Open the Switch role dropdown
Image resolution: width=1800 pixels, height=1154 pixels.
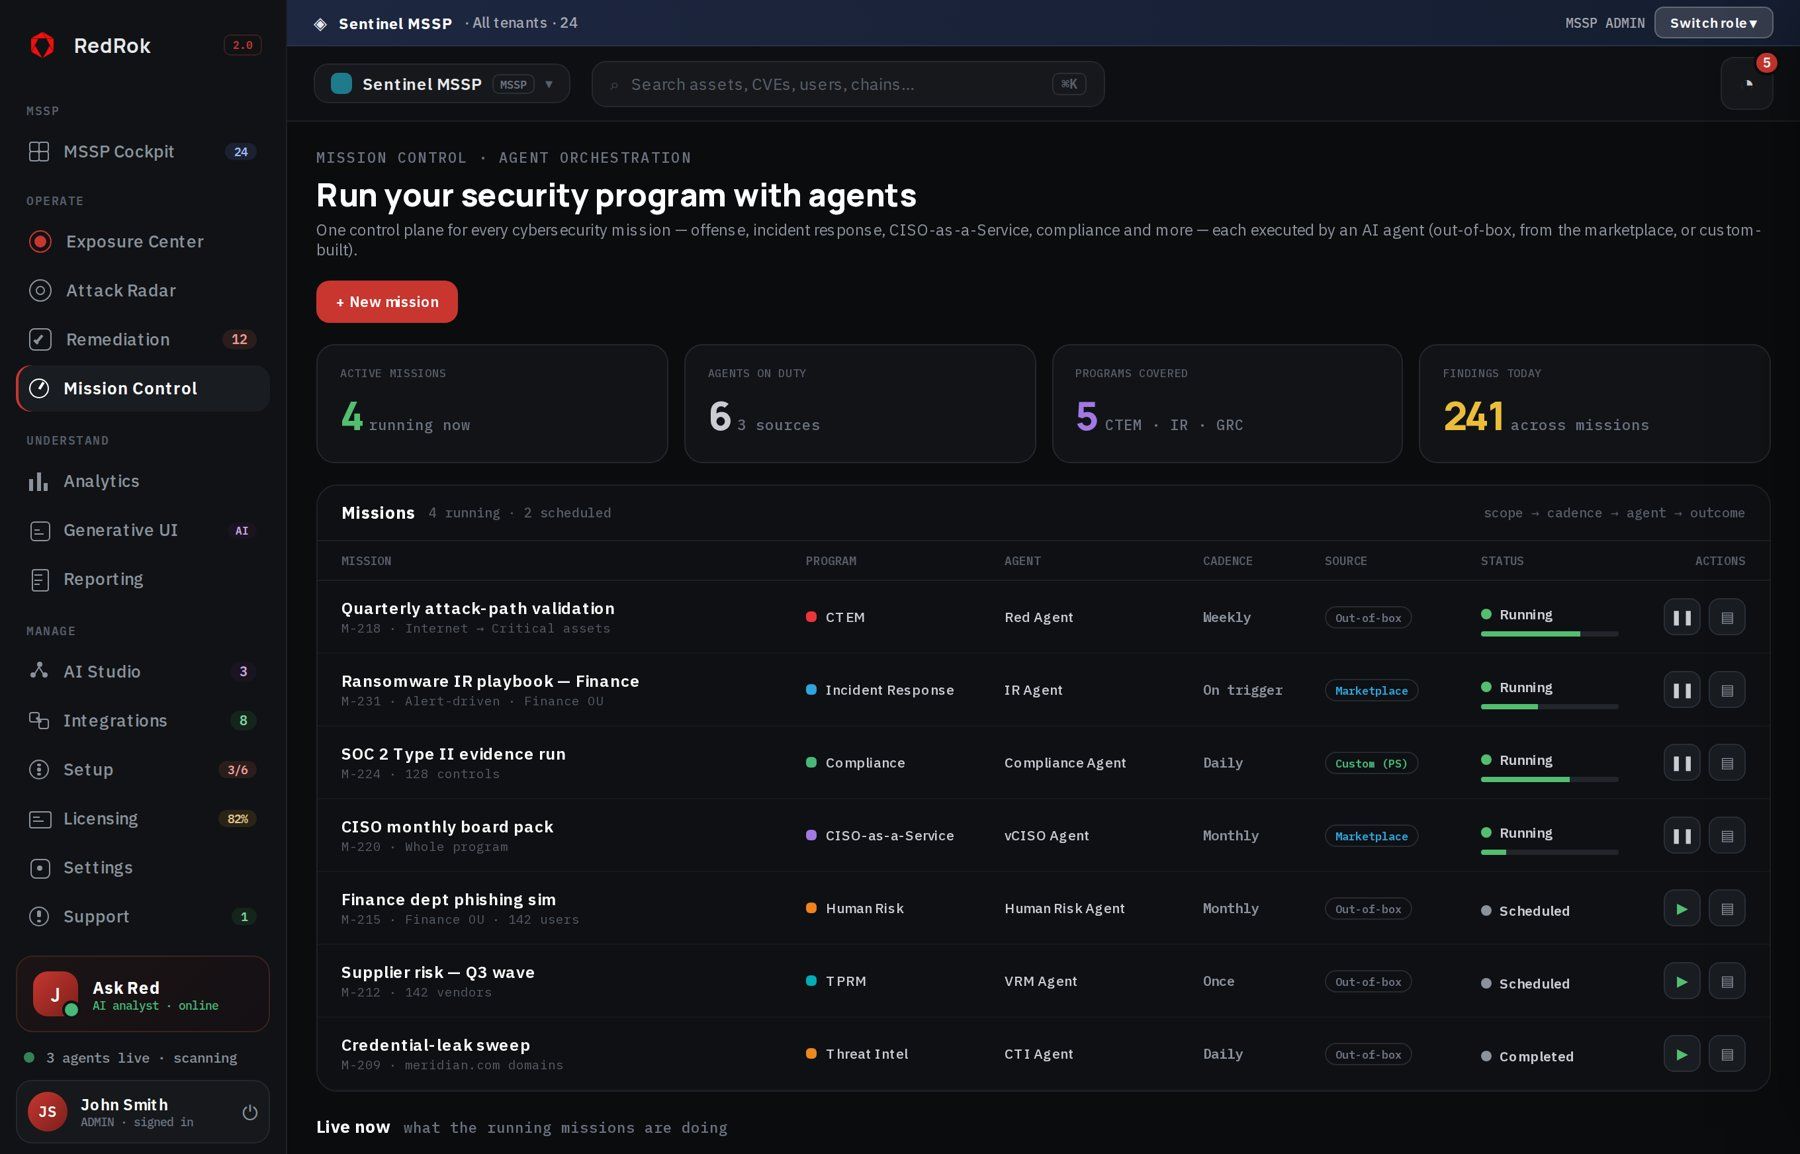[1713, 22]
